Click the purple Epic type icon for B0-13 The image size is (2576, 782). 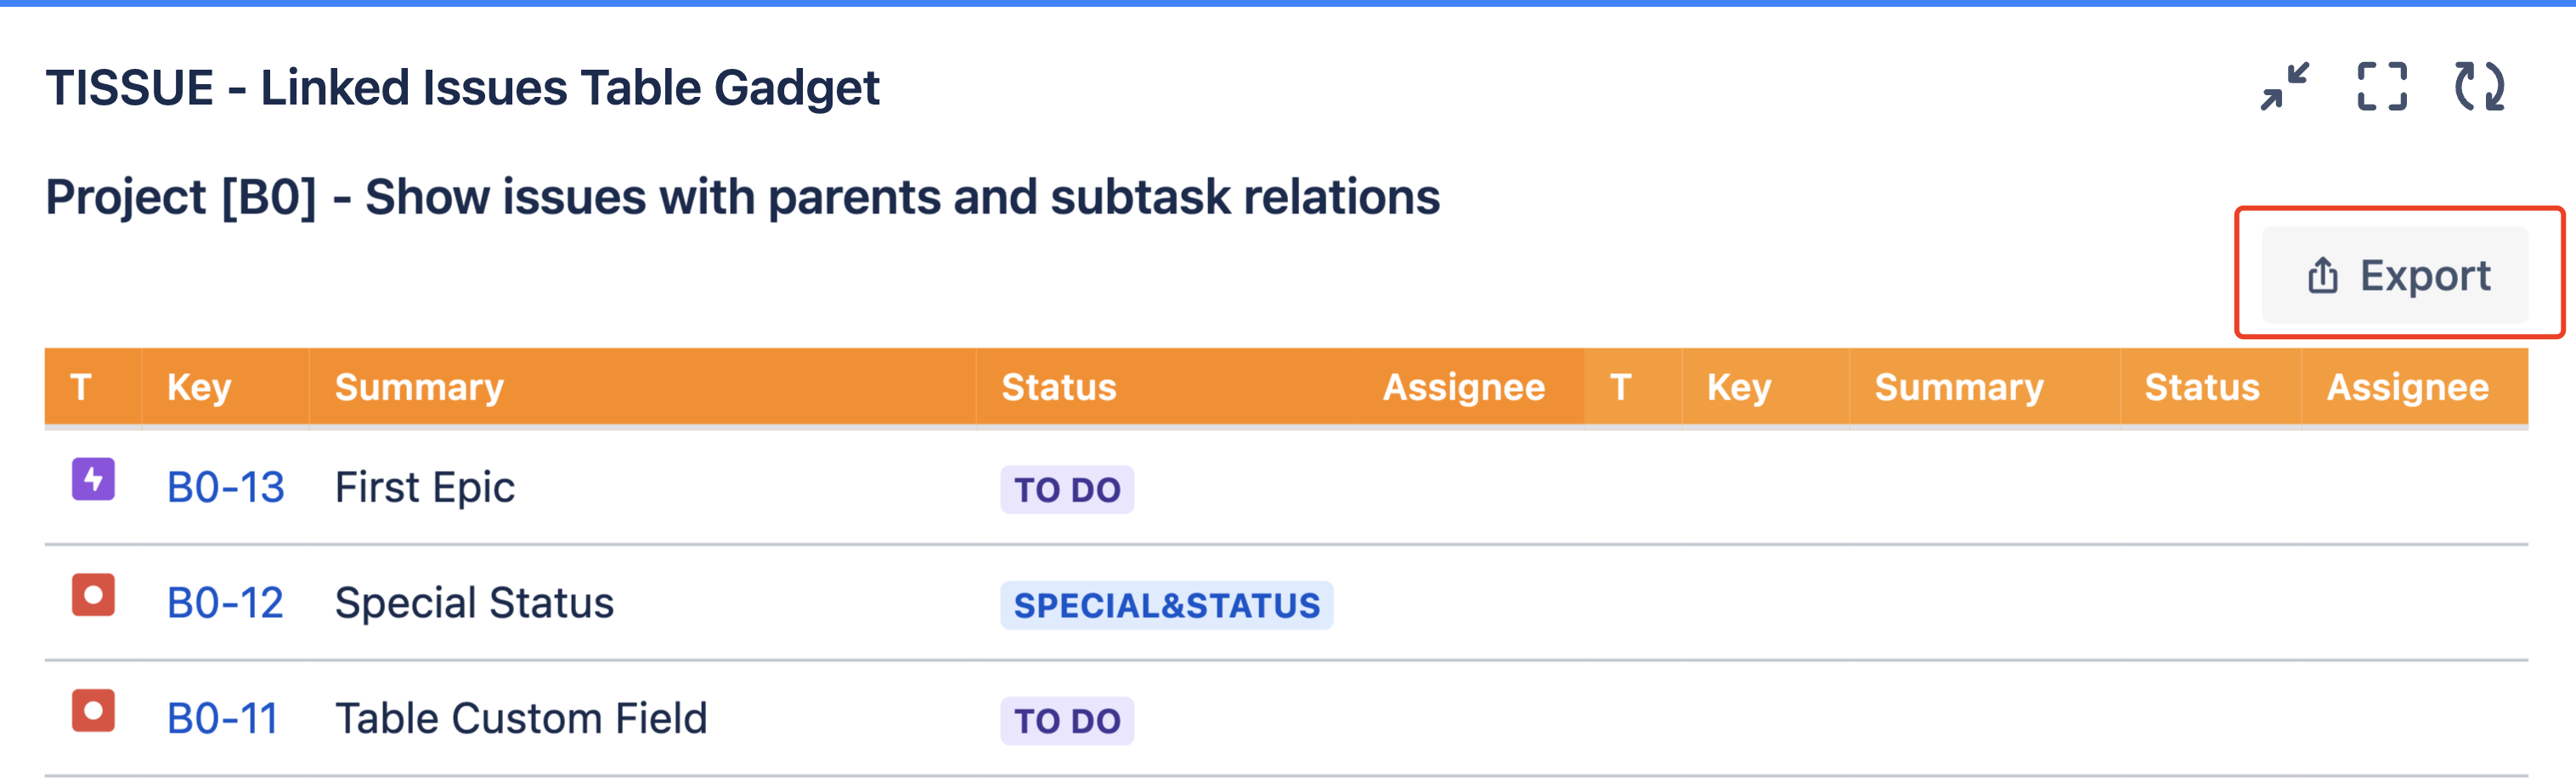pos(93,479)
